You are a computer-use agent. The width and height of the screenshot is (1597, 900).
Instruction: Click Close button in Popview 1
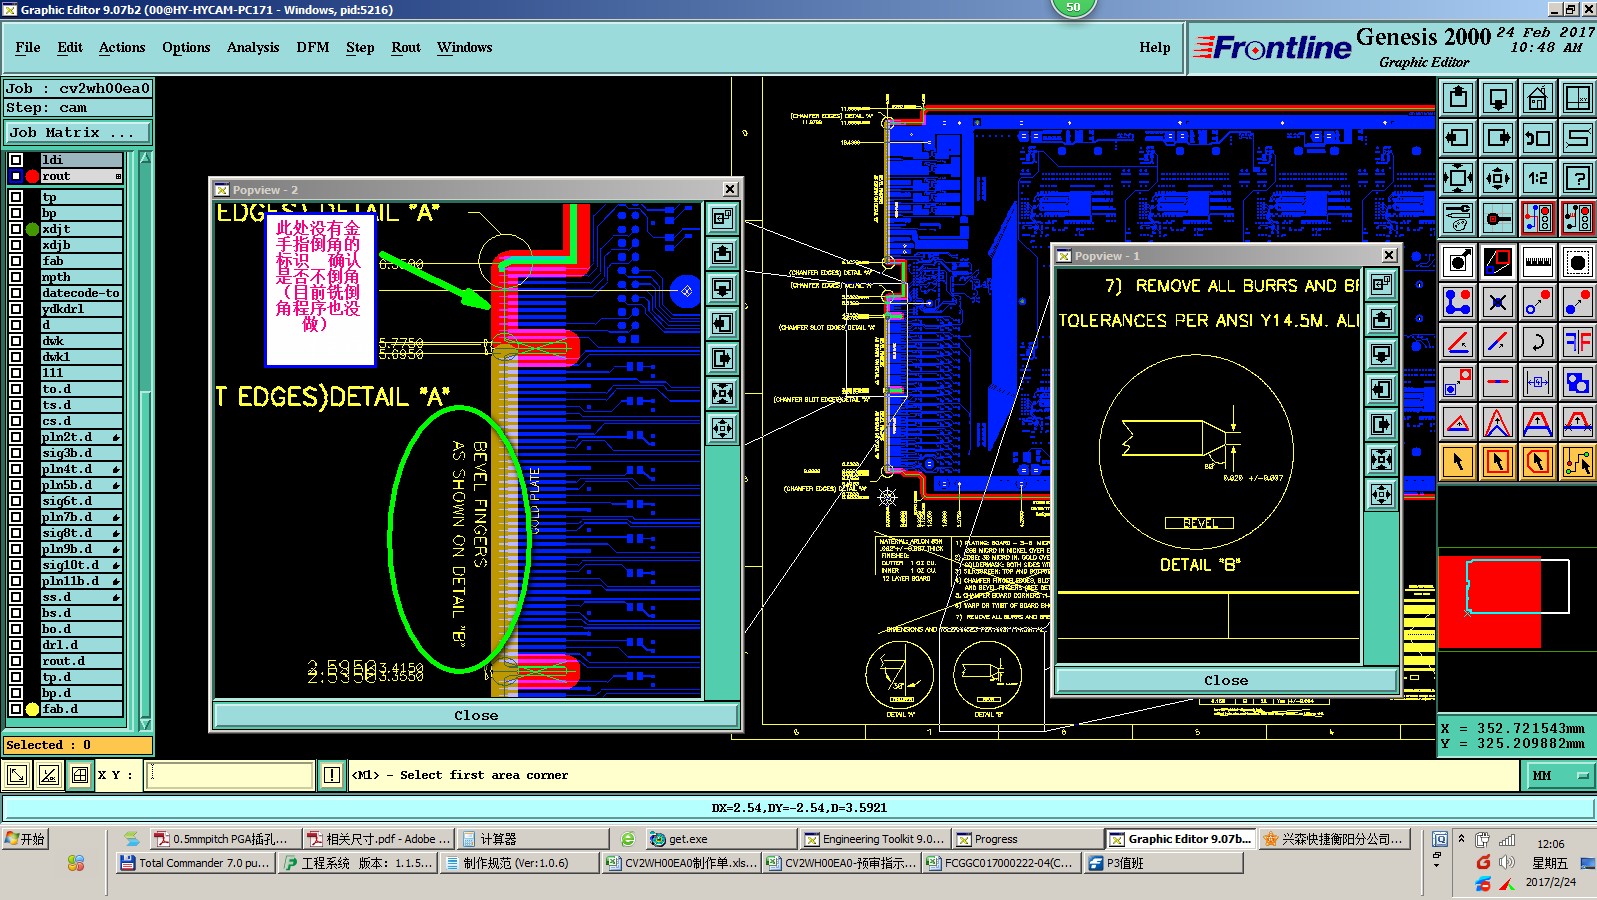click(1226, 680)
